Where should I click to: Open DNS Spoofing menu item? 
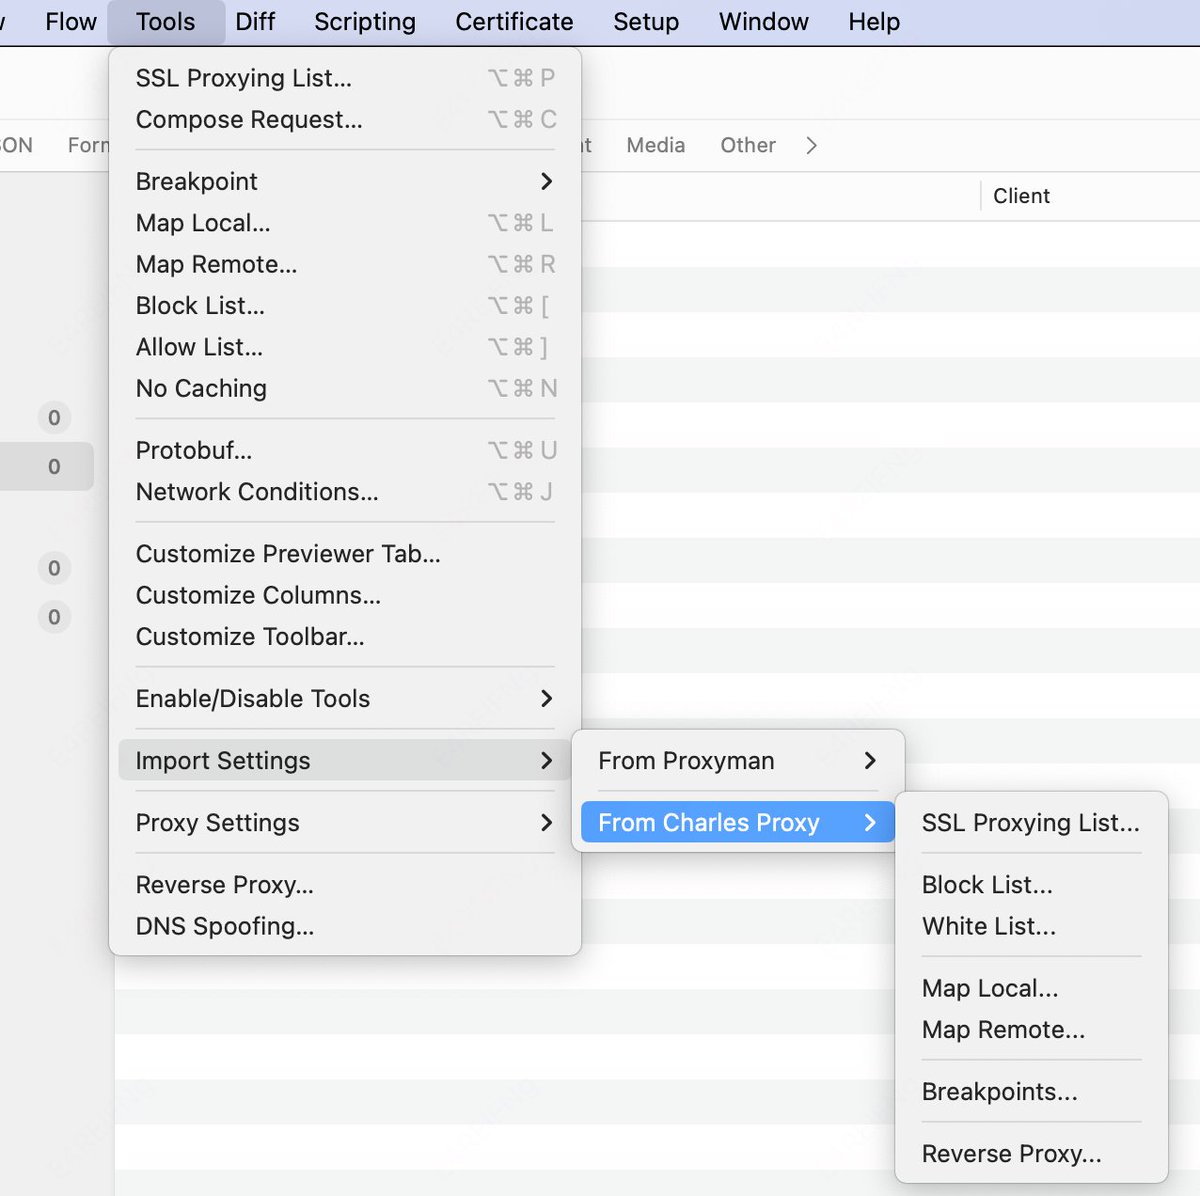[x=345, y=926]
